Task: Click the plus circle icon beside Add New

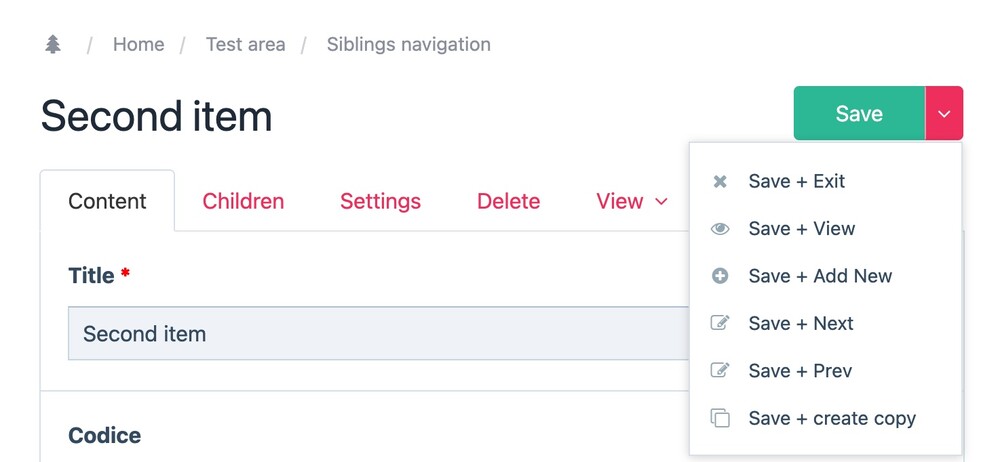Action: [719, 276]
